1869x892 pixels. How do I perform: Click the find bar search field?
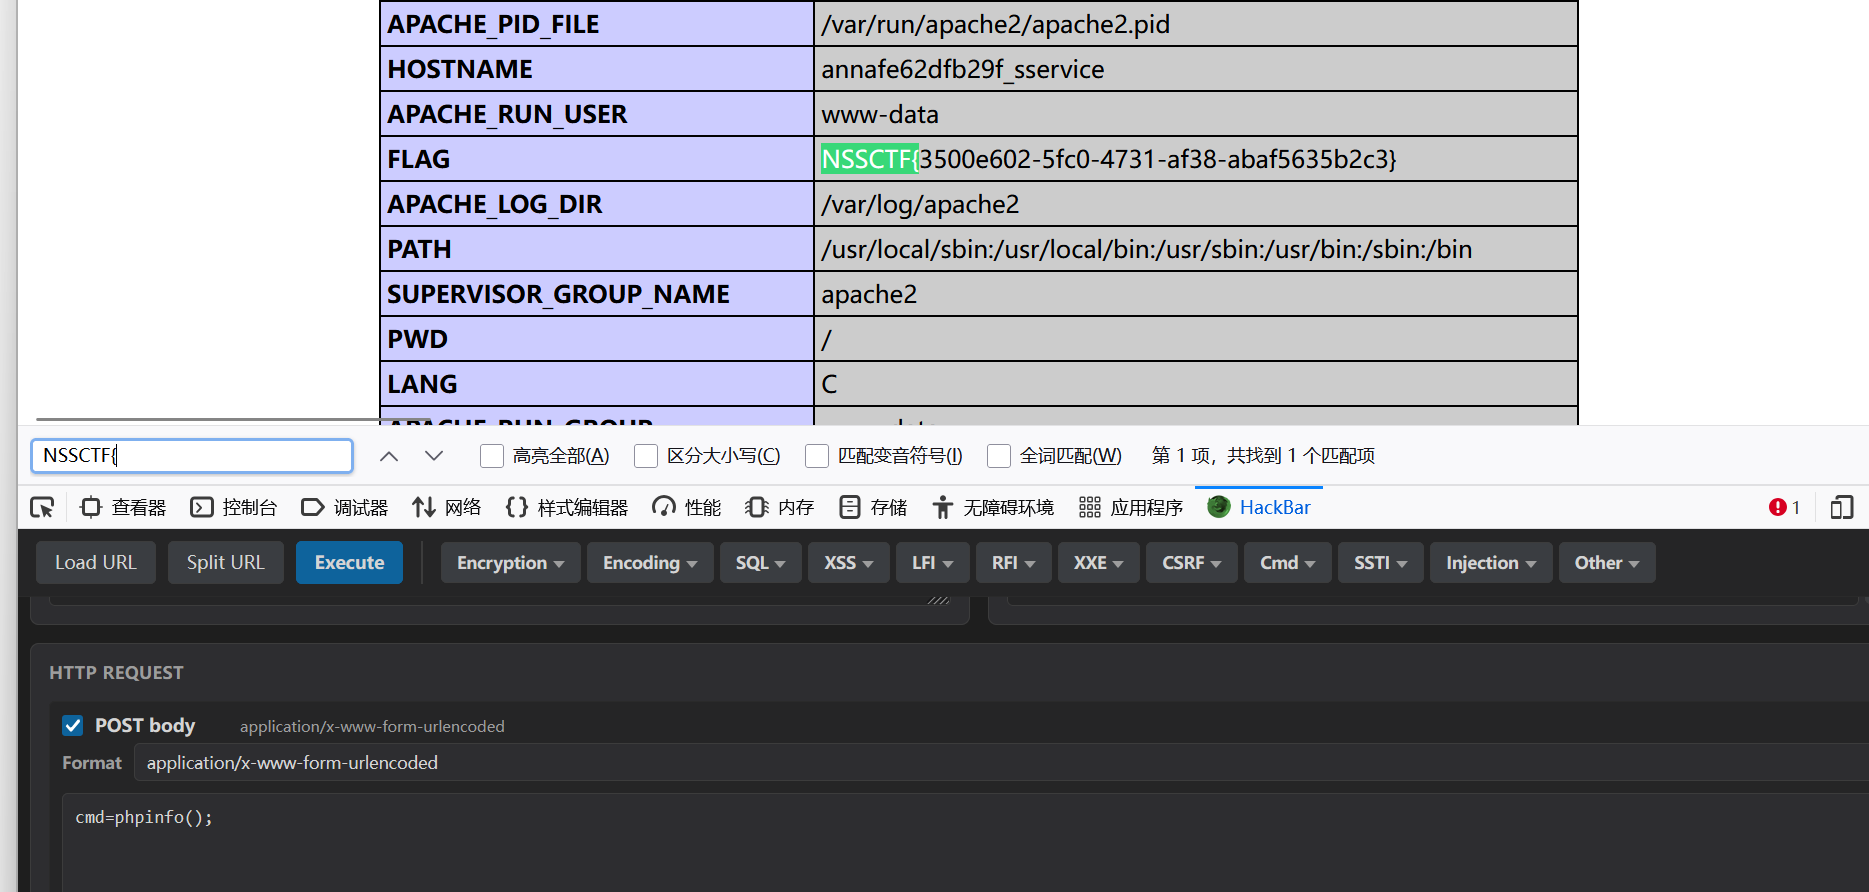(192, 456)
